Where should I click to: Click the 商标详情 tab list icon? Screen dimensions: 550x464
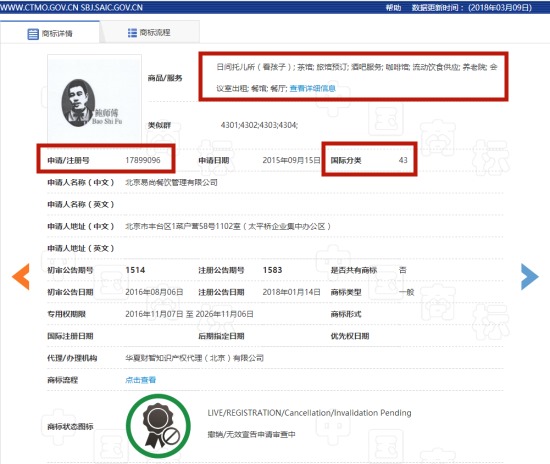coord(33,34)
